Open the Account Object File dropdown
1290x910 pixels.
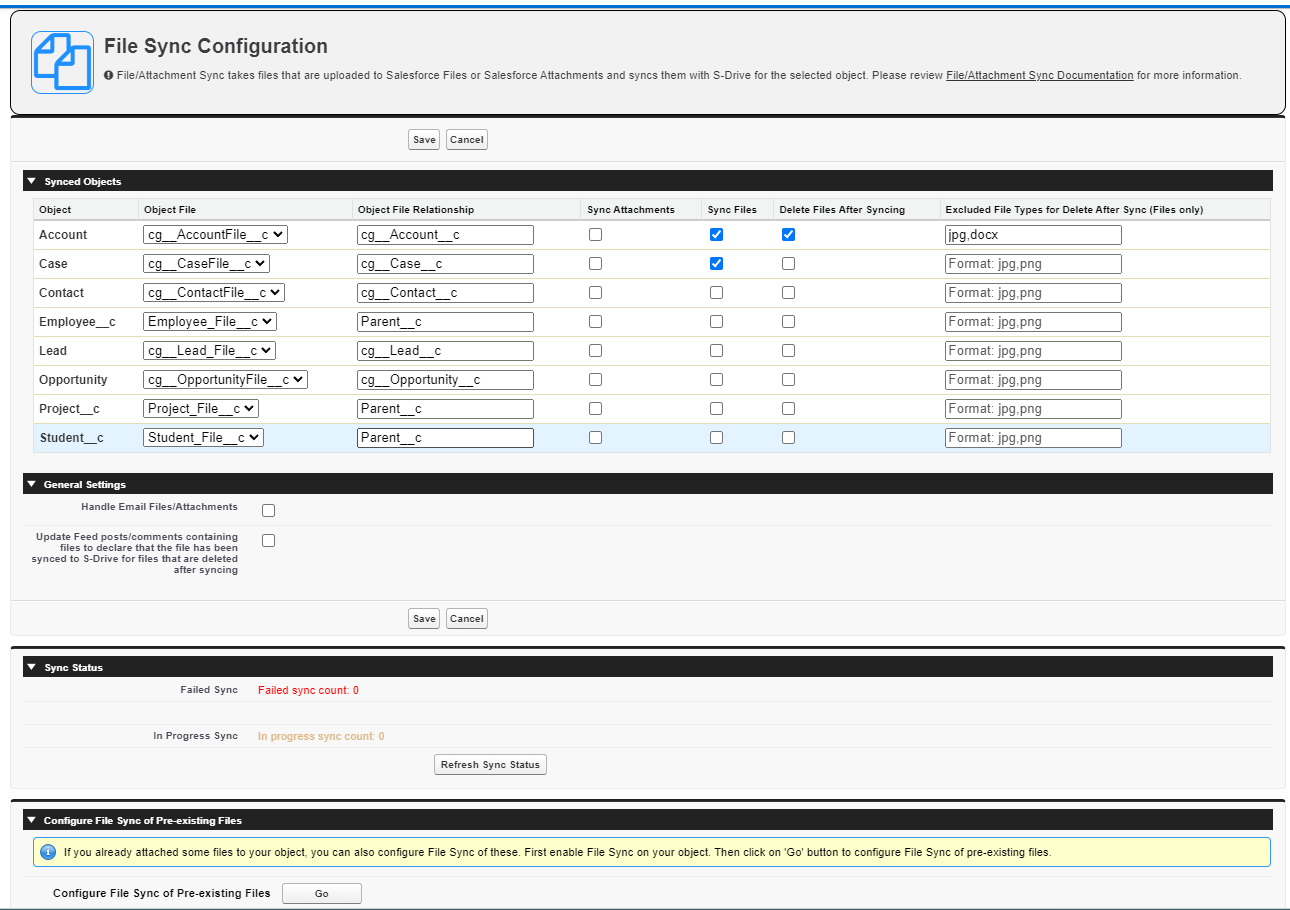point(215,235)
